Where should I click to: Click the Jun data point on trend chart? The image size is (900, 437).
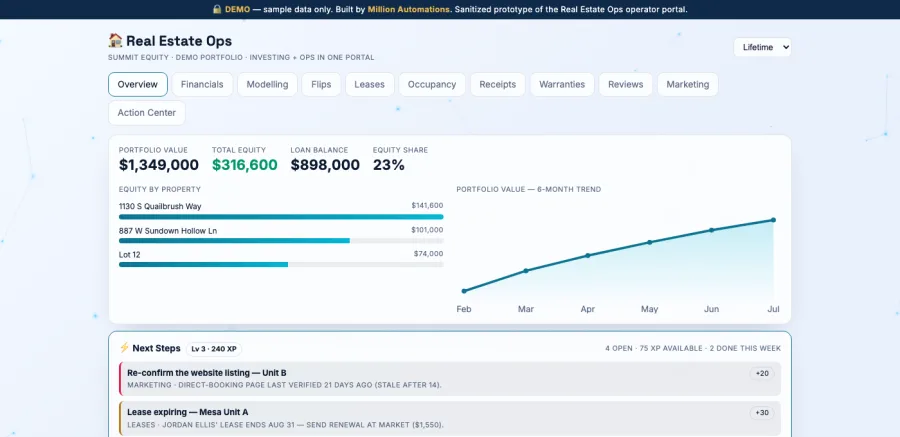click(x=711, y=230)
